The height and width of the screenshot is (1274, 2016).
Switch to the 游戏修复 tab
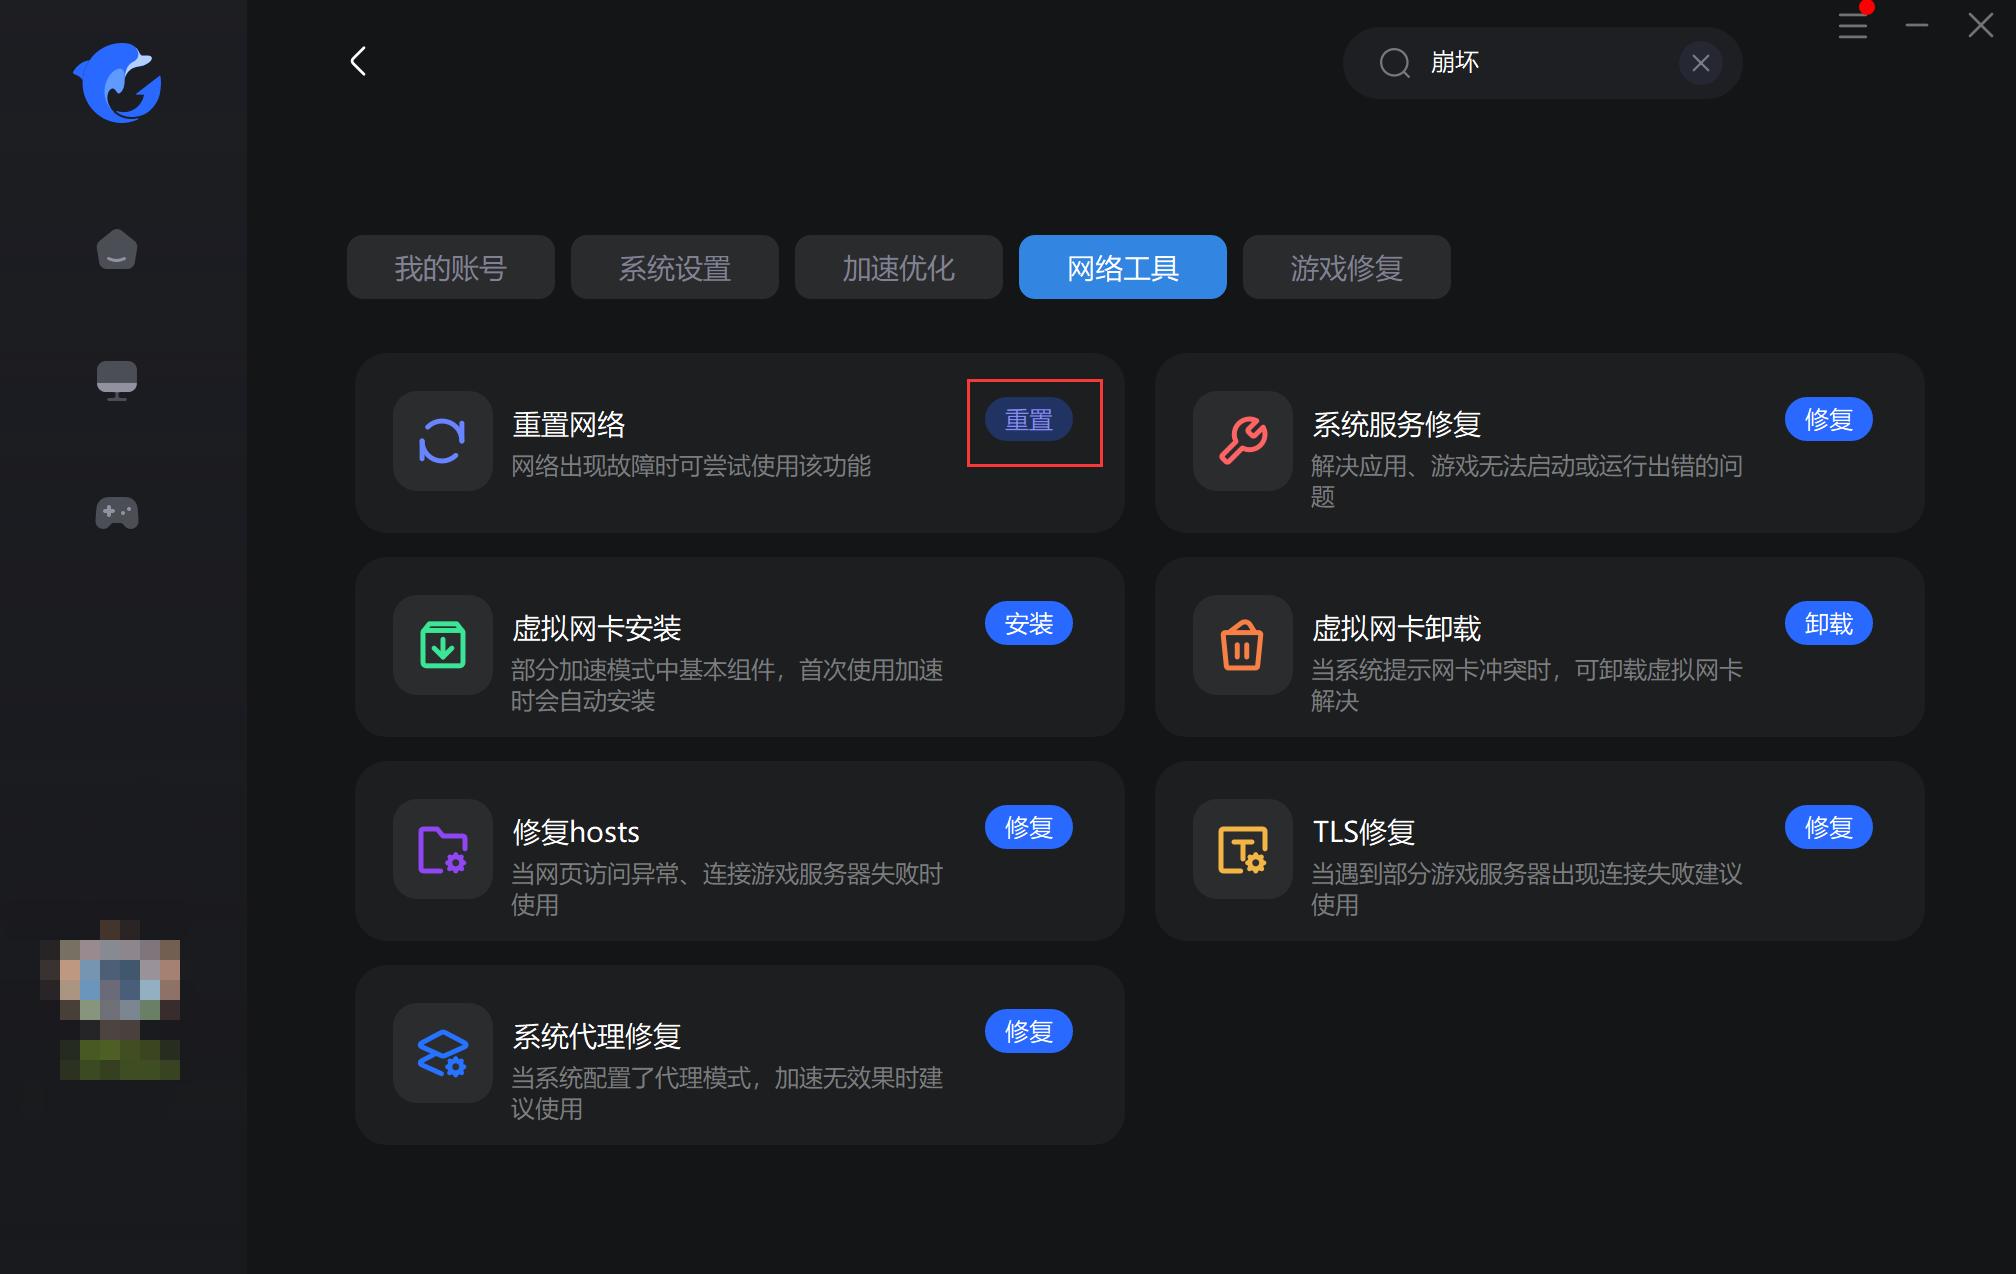click(x=1346, y=267)
